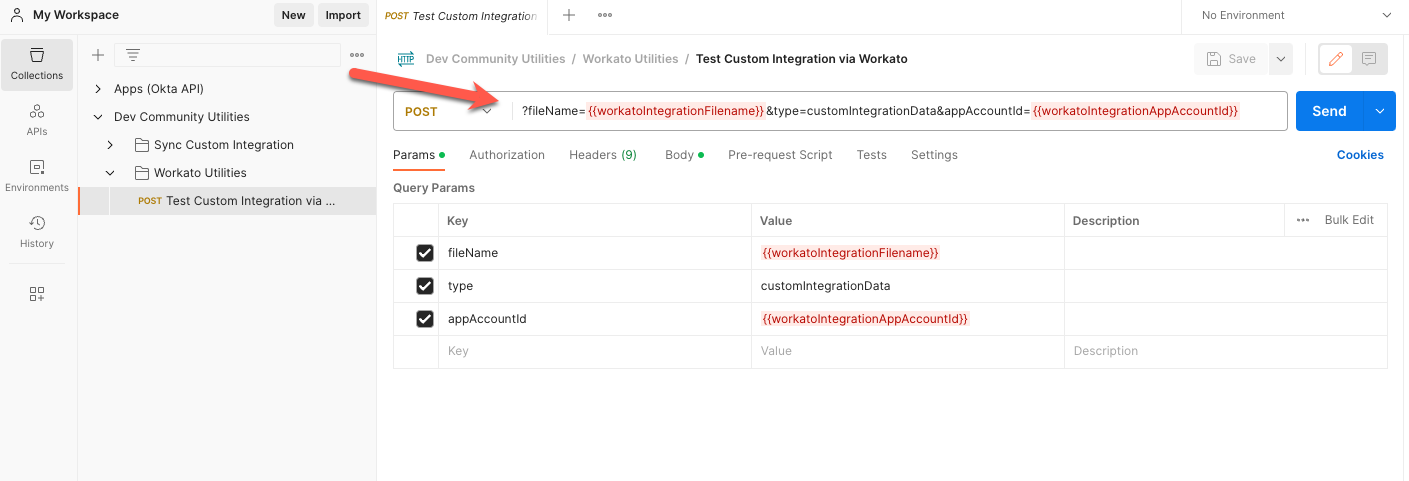Uncheck the type parameter checkbox

point(425,286)
